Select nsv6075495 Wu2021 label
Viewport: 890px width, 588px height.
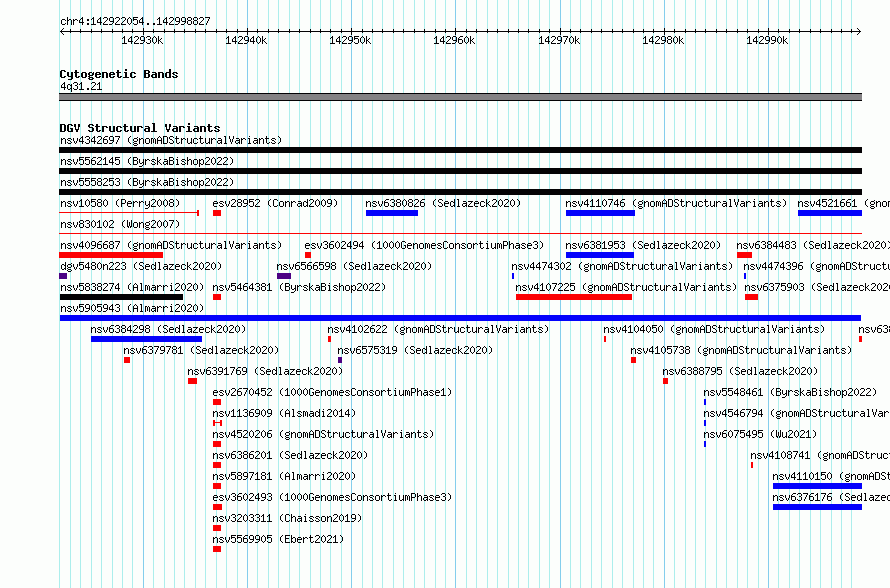[760, 434]
